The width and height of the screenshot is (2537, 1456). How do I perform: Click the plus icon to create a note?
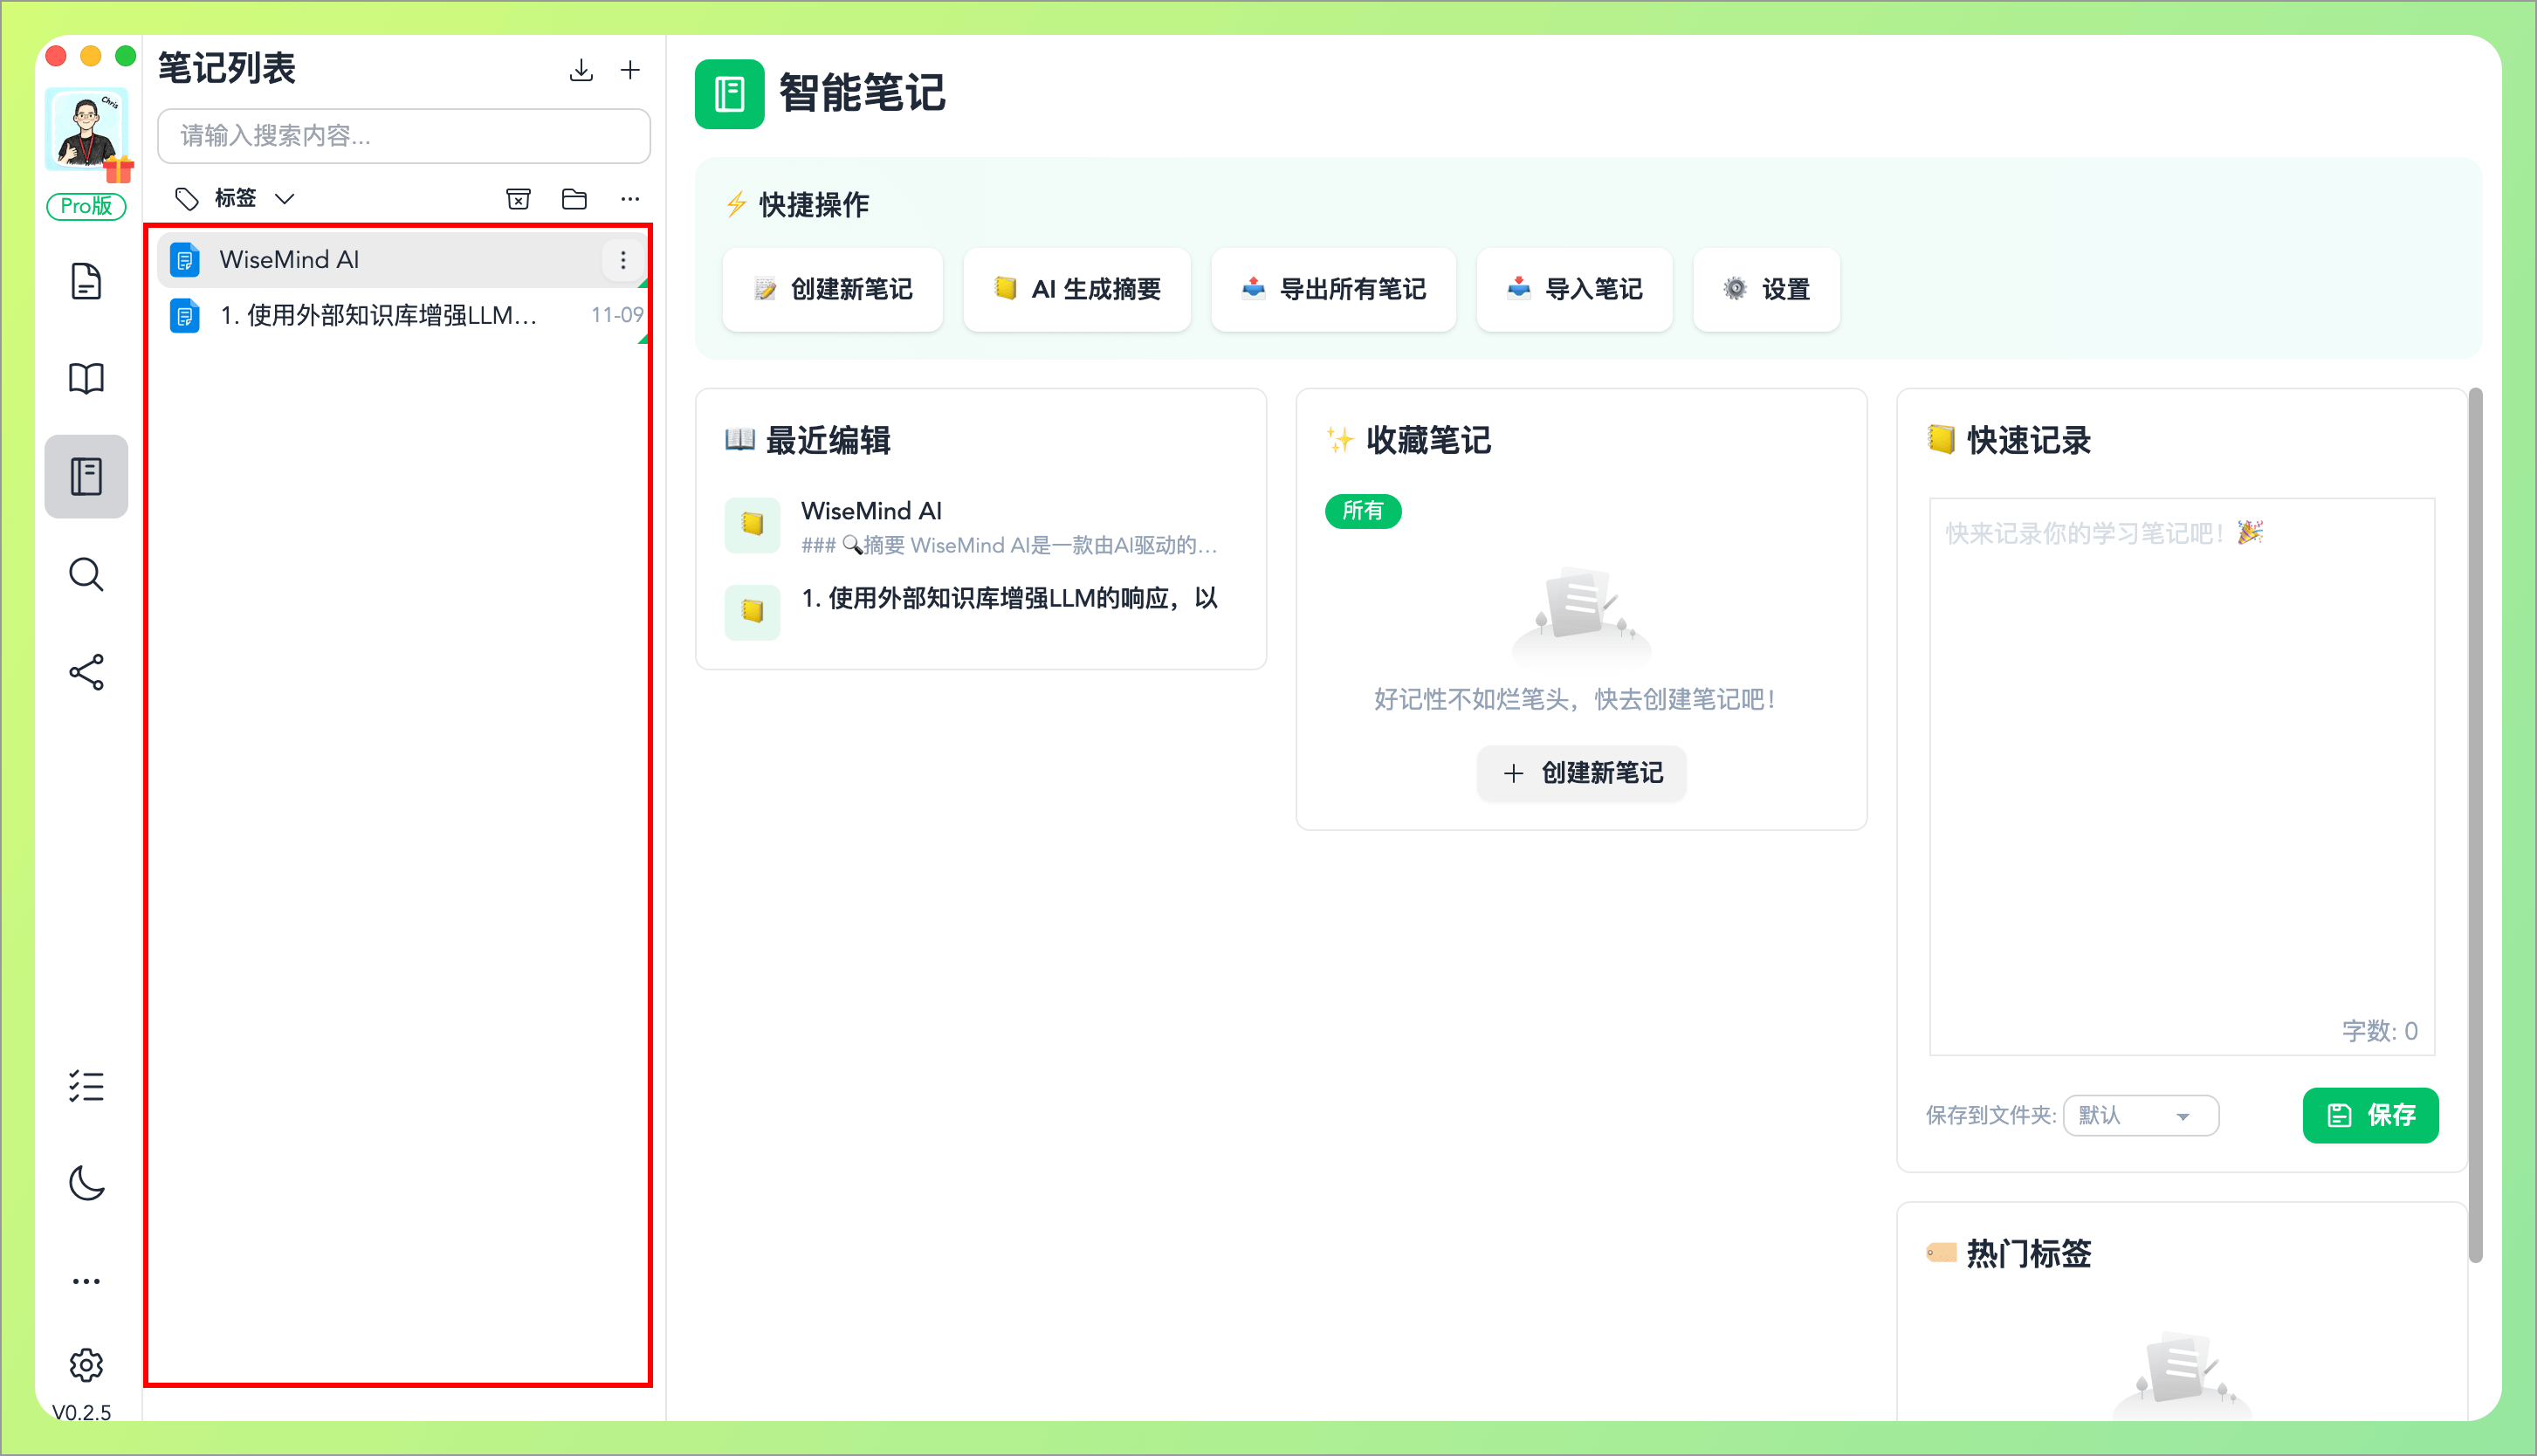[x=630, y=70]
